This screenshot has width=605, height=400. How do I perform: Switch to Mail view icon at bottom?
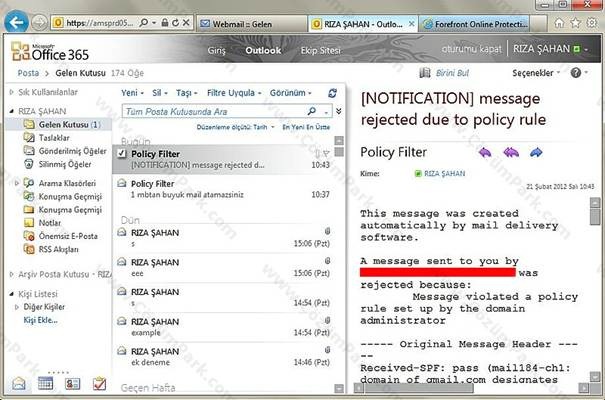[x=19, y=383]
